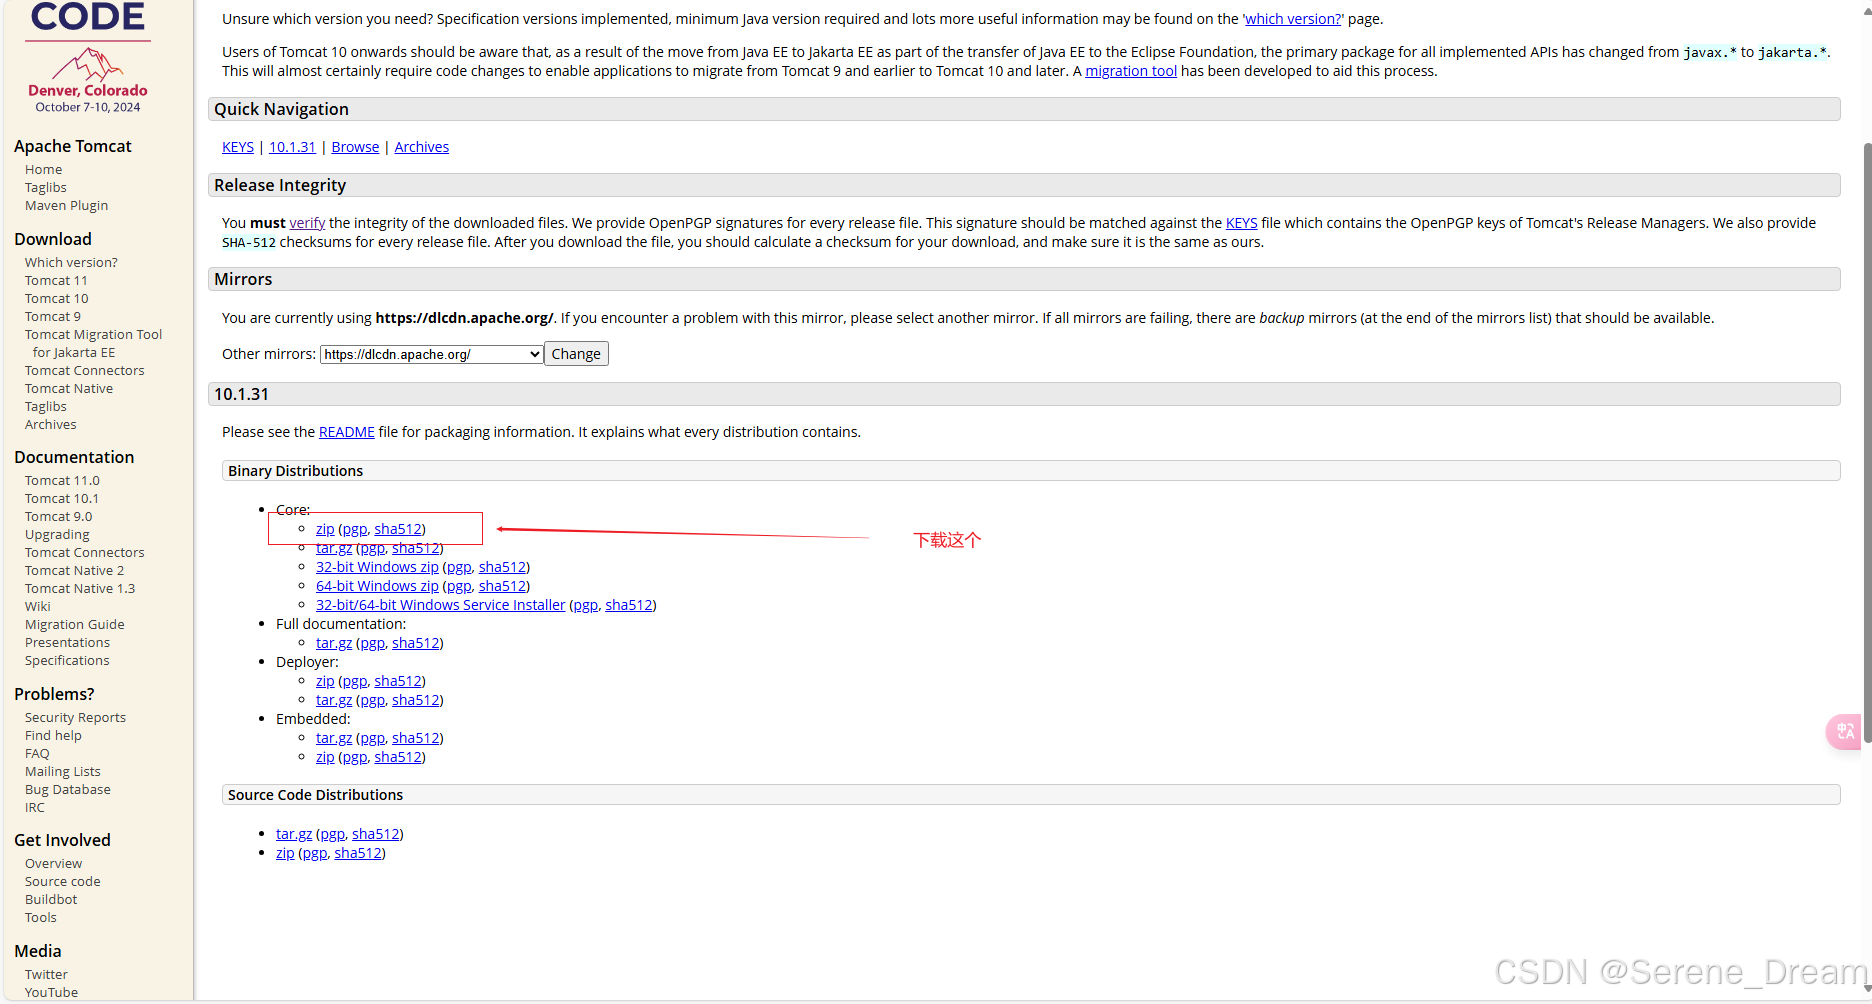
Task: Open Tomcat 9.0 documentation
Action: (x=58, y=517)
